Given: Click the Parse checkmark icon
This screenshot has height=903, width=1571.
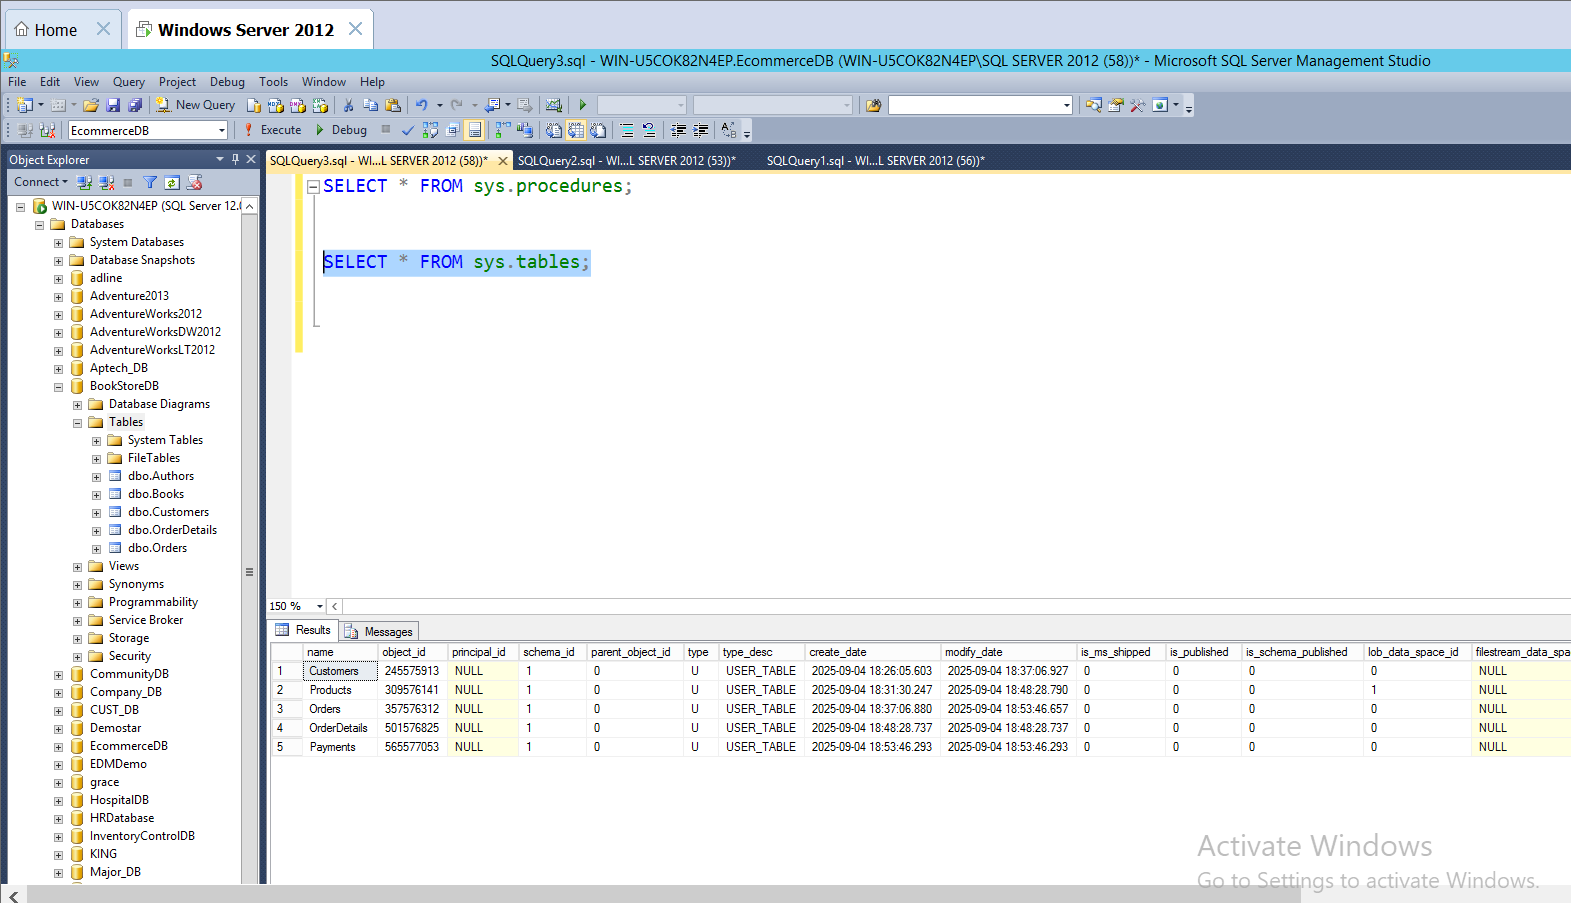Looking at the screenshot, I should click(408, 130).
